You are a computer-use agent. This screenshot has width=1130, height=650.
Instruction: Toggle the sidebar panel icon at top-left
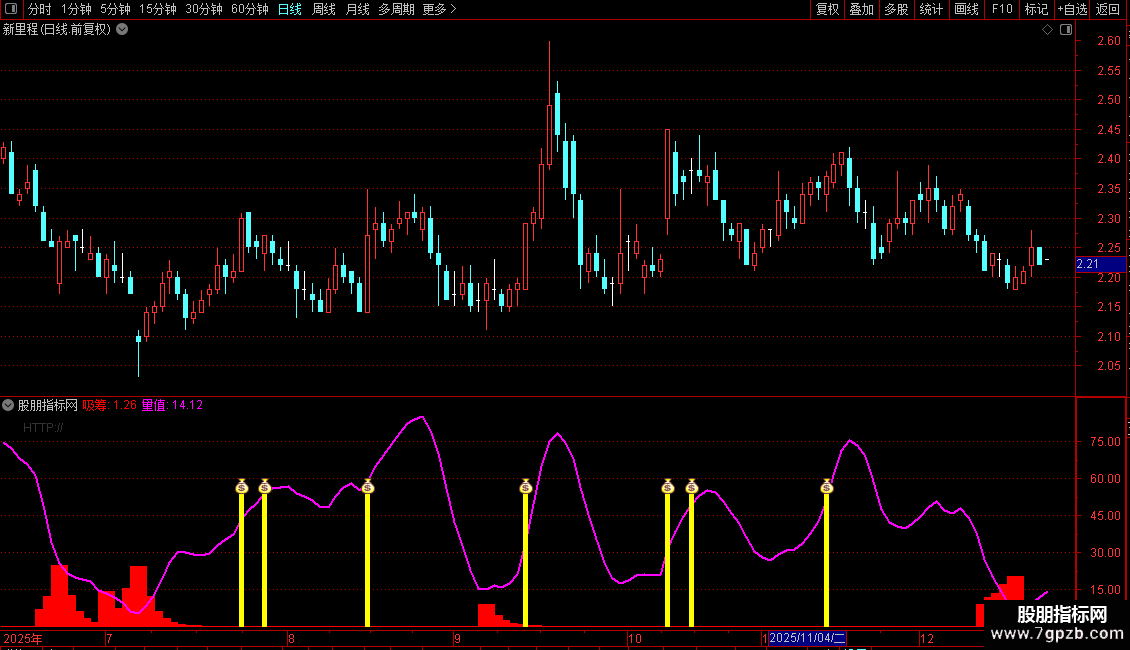11,9
